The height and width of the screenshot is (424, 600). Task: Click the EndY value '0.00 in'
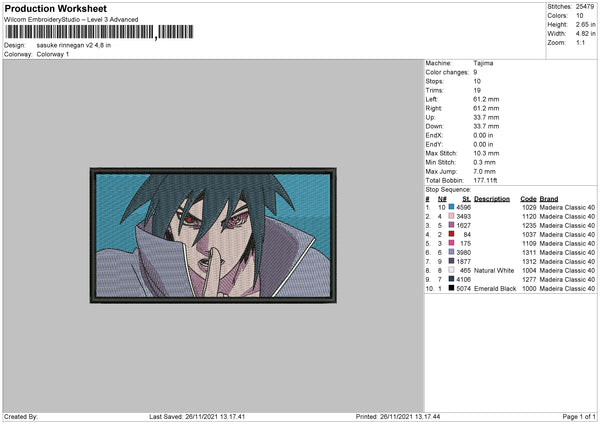[x=483, y=145]
